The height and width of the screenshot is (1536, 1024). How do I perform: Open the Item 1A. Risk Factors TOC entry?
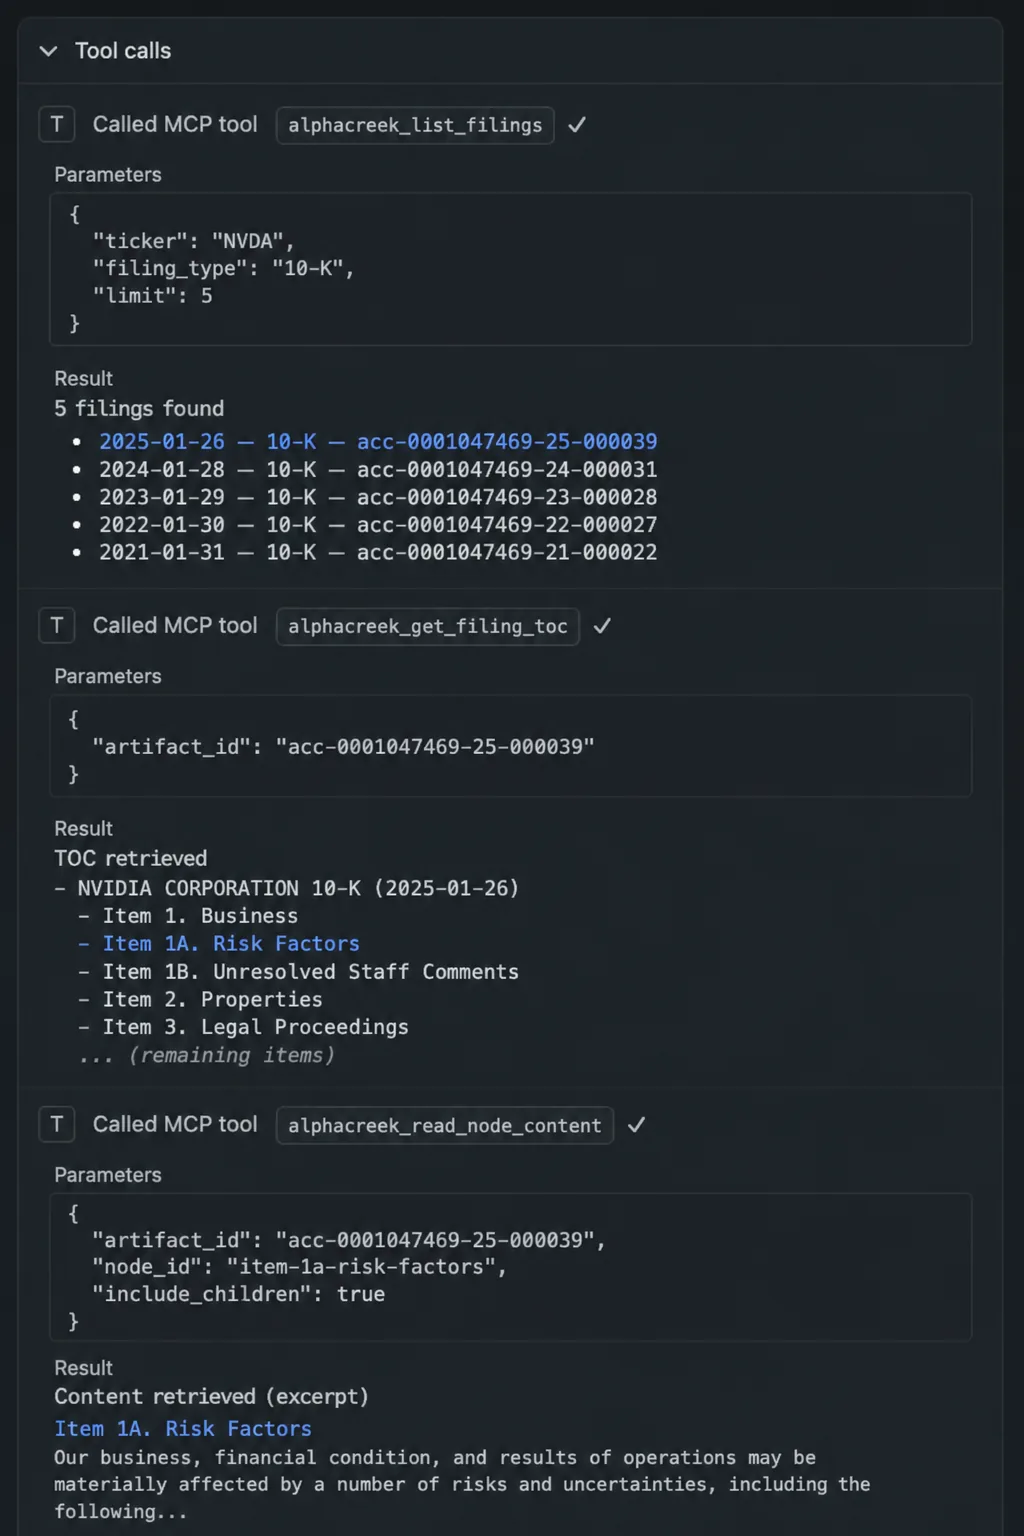pos(231,944)
